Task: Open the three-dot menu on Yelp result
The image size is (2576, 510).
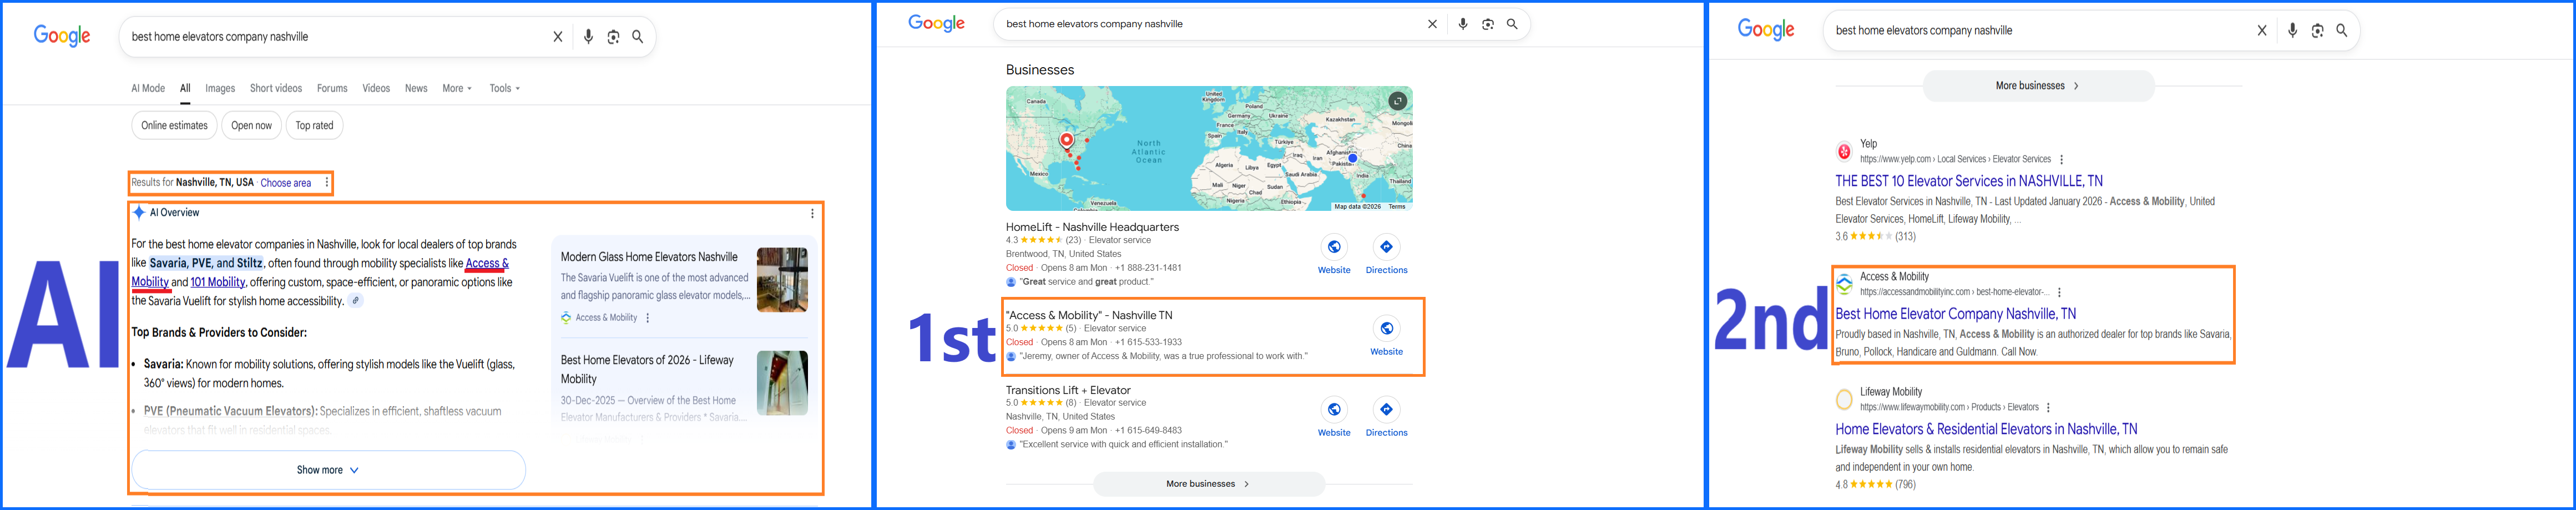Action: click(x=2061, y=160)
